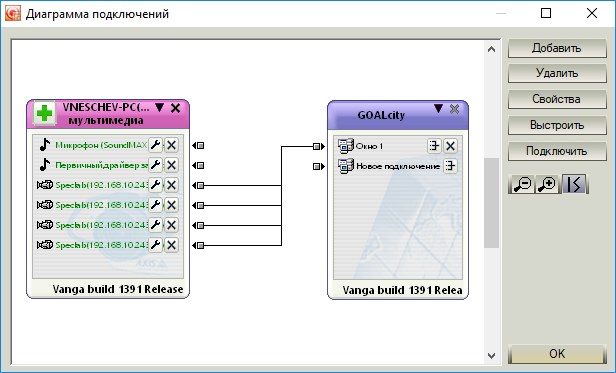This screenshot has height=373, width=616.
Task: Close the VNESCHEV-PC мультимедиа panel
Action: click(175, 108)
